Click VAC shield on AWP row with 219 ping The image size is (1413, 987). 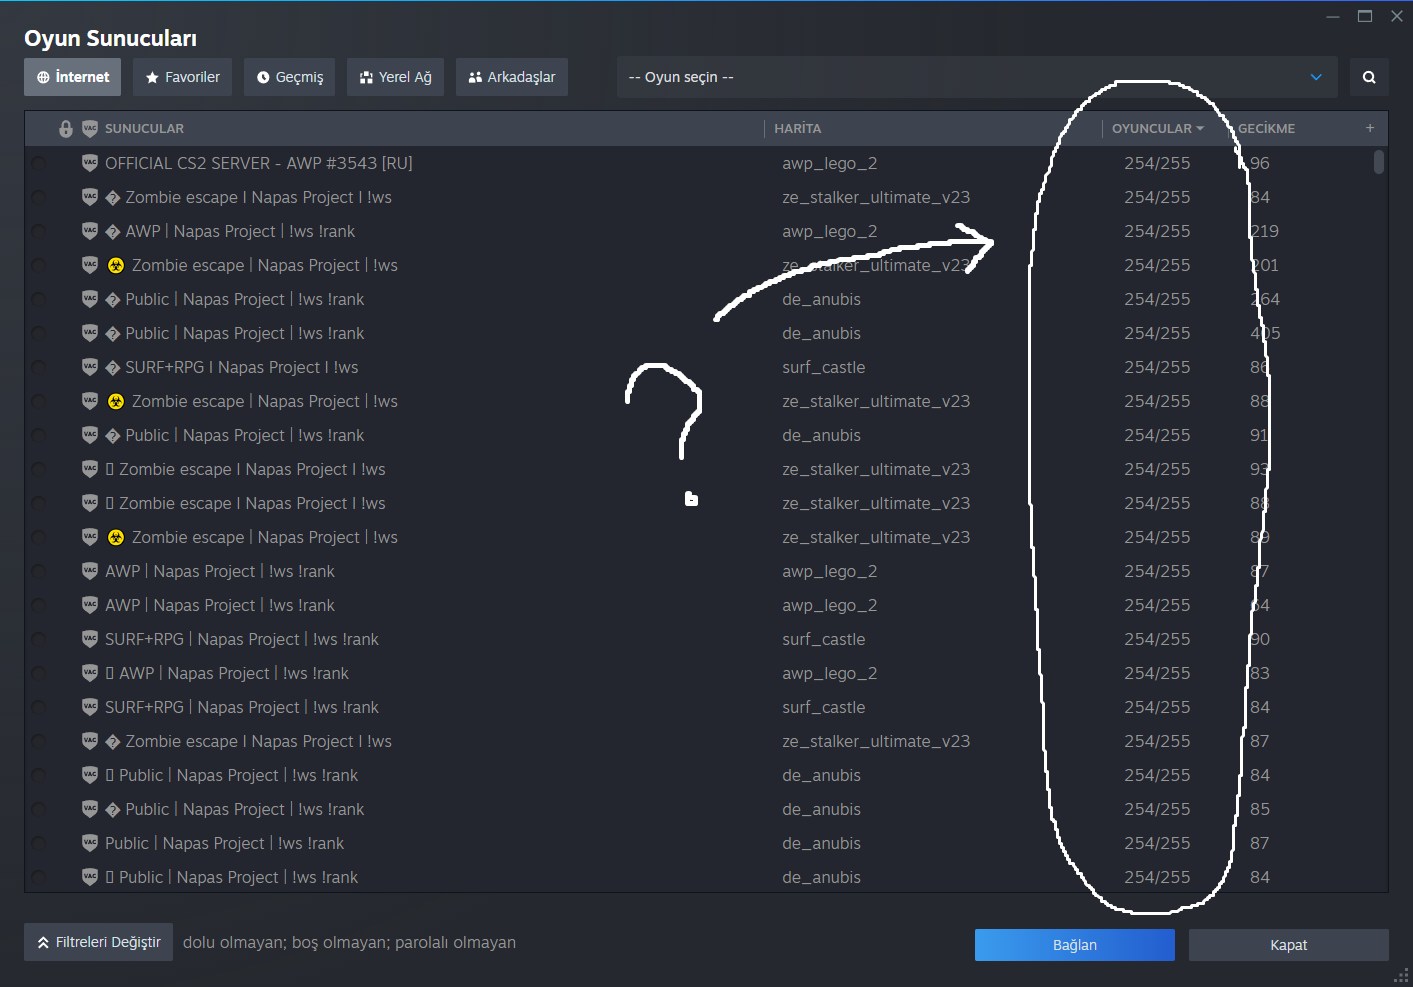(x=90, y=231)
